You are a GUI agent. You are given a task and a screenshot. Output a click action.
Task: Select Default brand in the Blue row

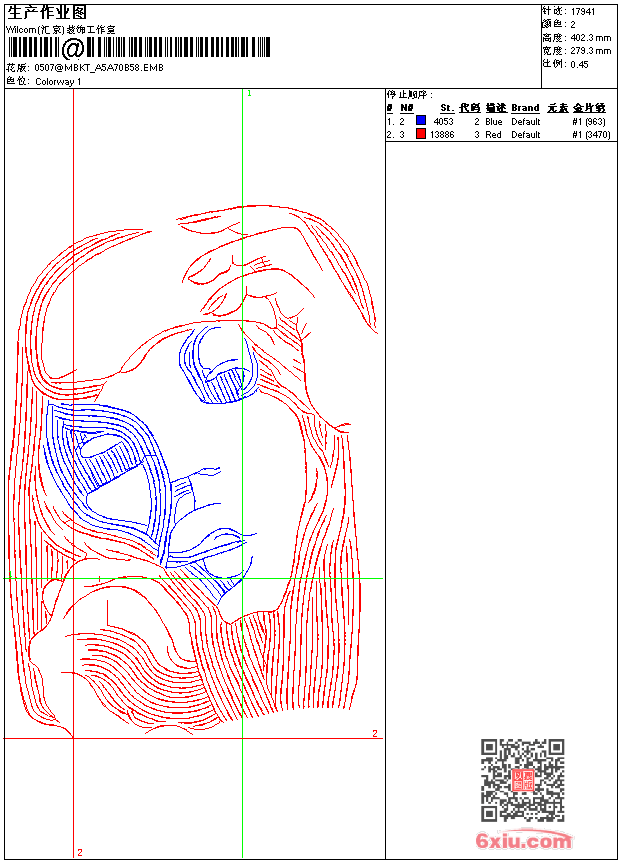pyautogui.click(x=525, y=121)
